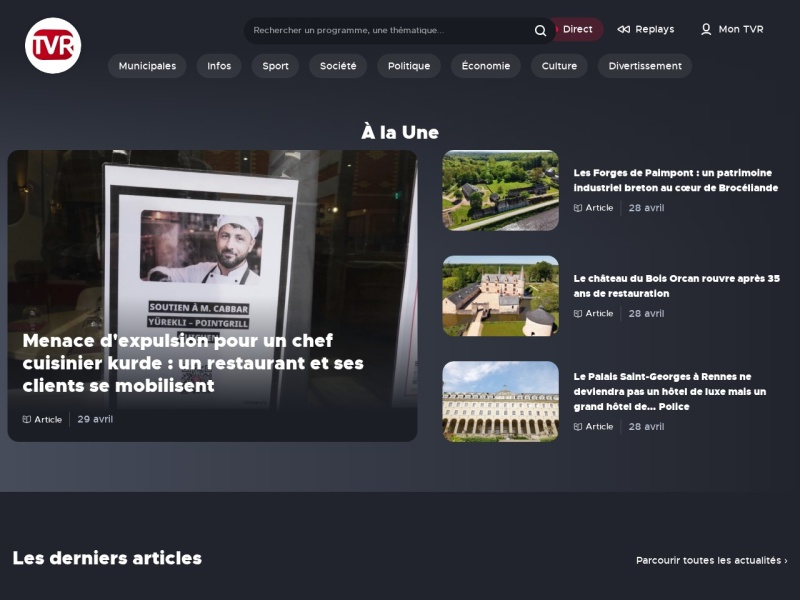Click the Article icon in the main headline card
This screenshot has height=600, width=800.
click(x=27, y=419)
